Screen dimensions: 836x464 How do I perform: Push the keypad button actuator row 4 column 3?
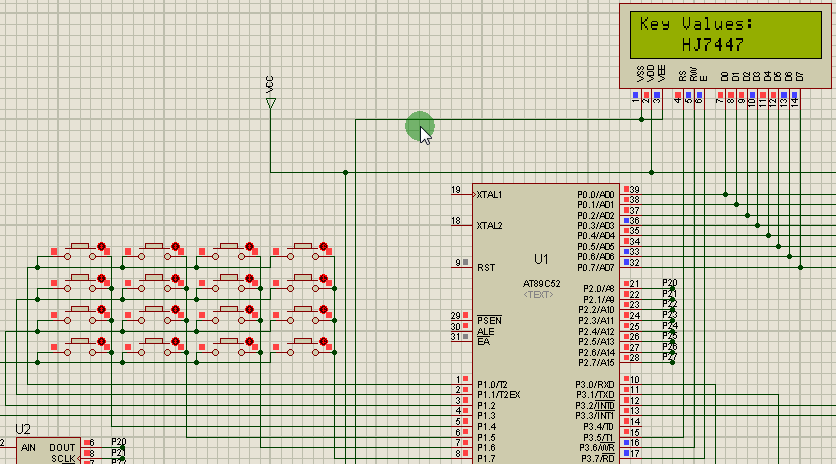point(228,341)
